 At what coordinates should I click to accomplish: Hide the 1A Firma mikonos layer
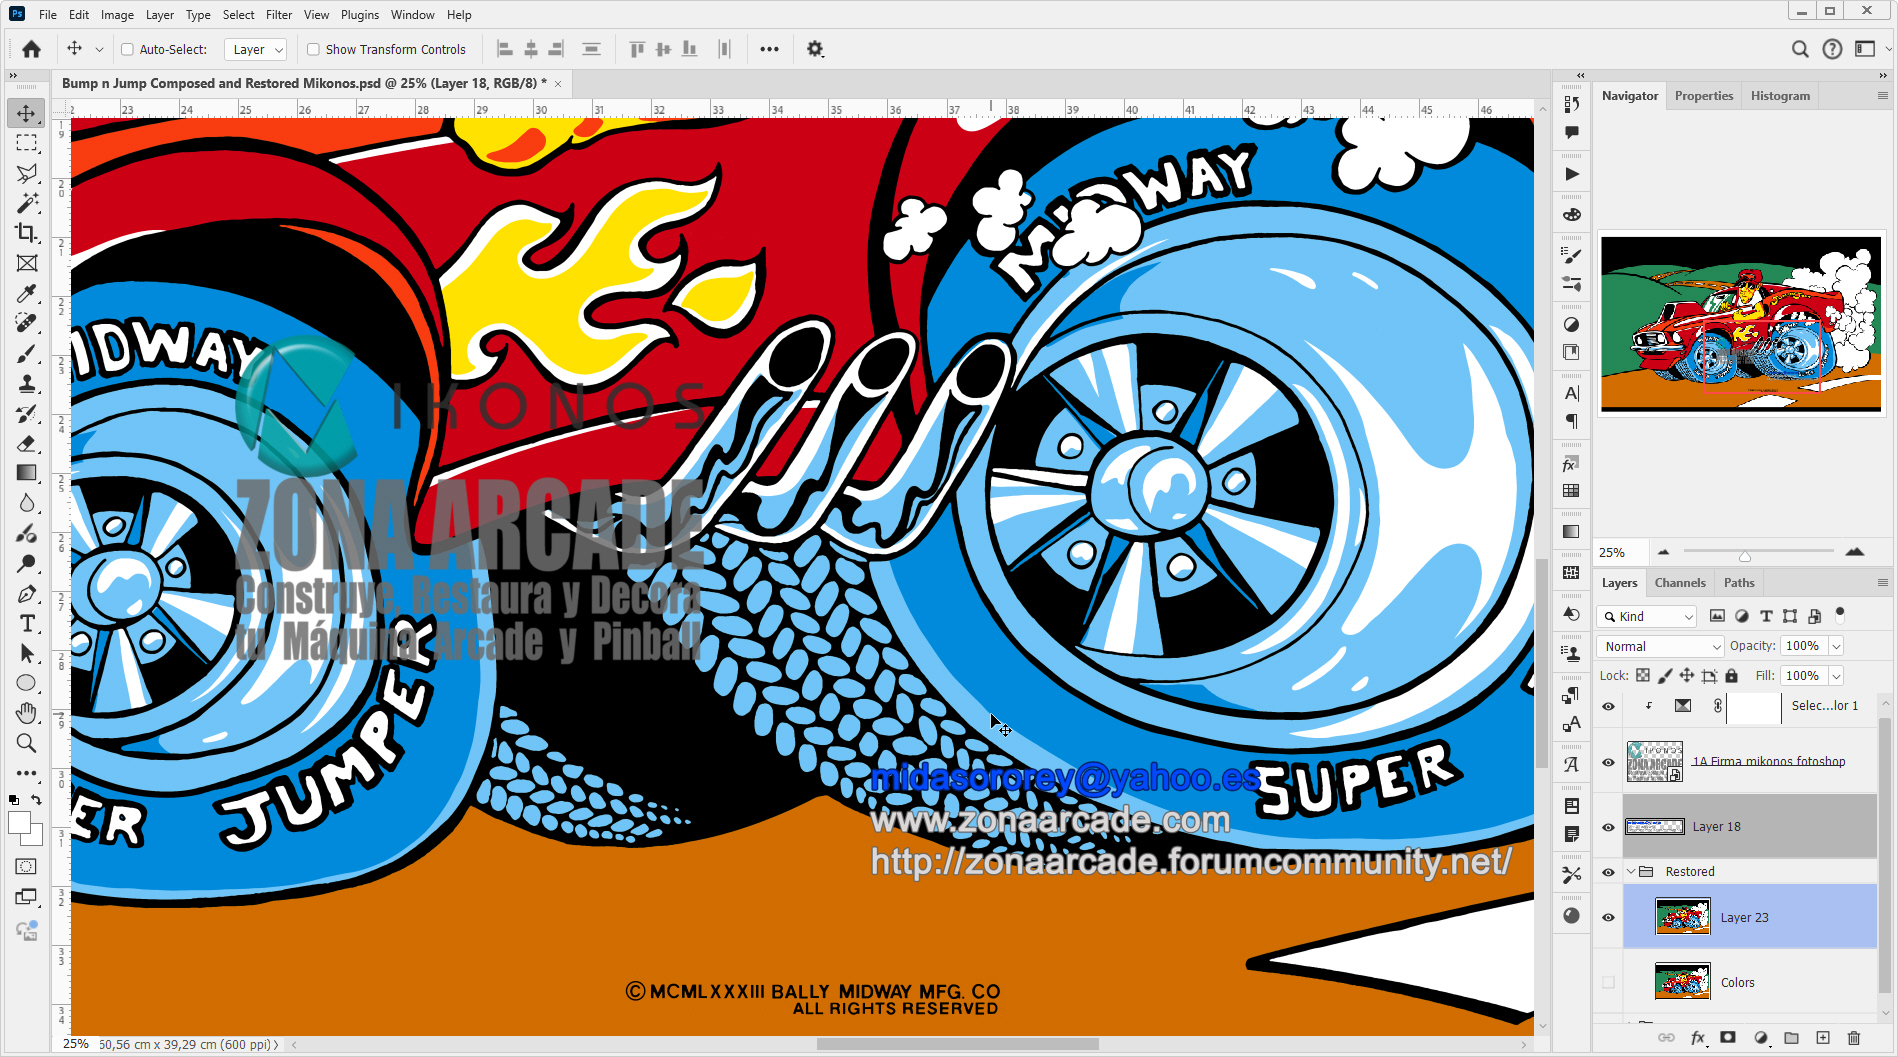tap(1608, 762)
